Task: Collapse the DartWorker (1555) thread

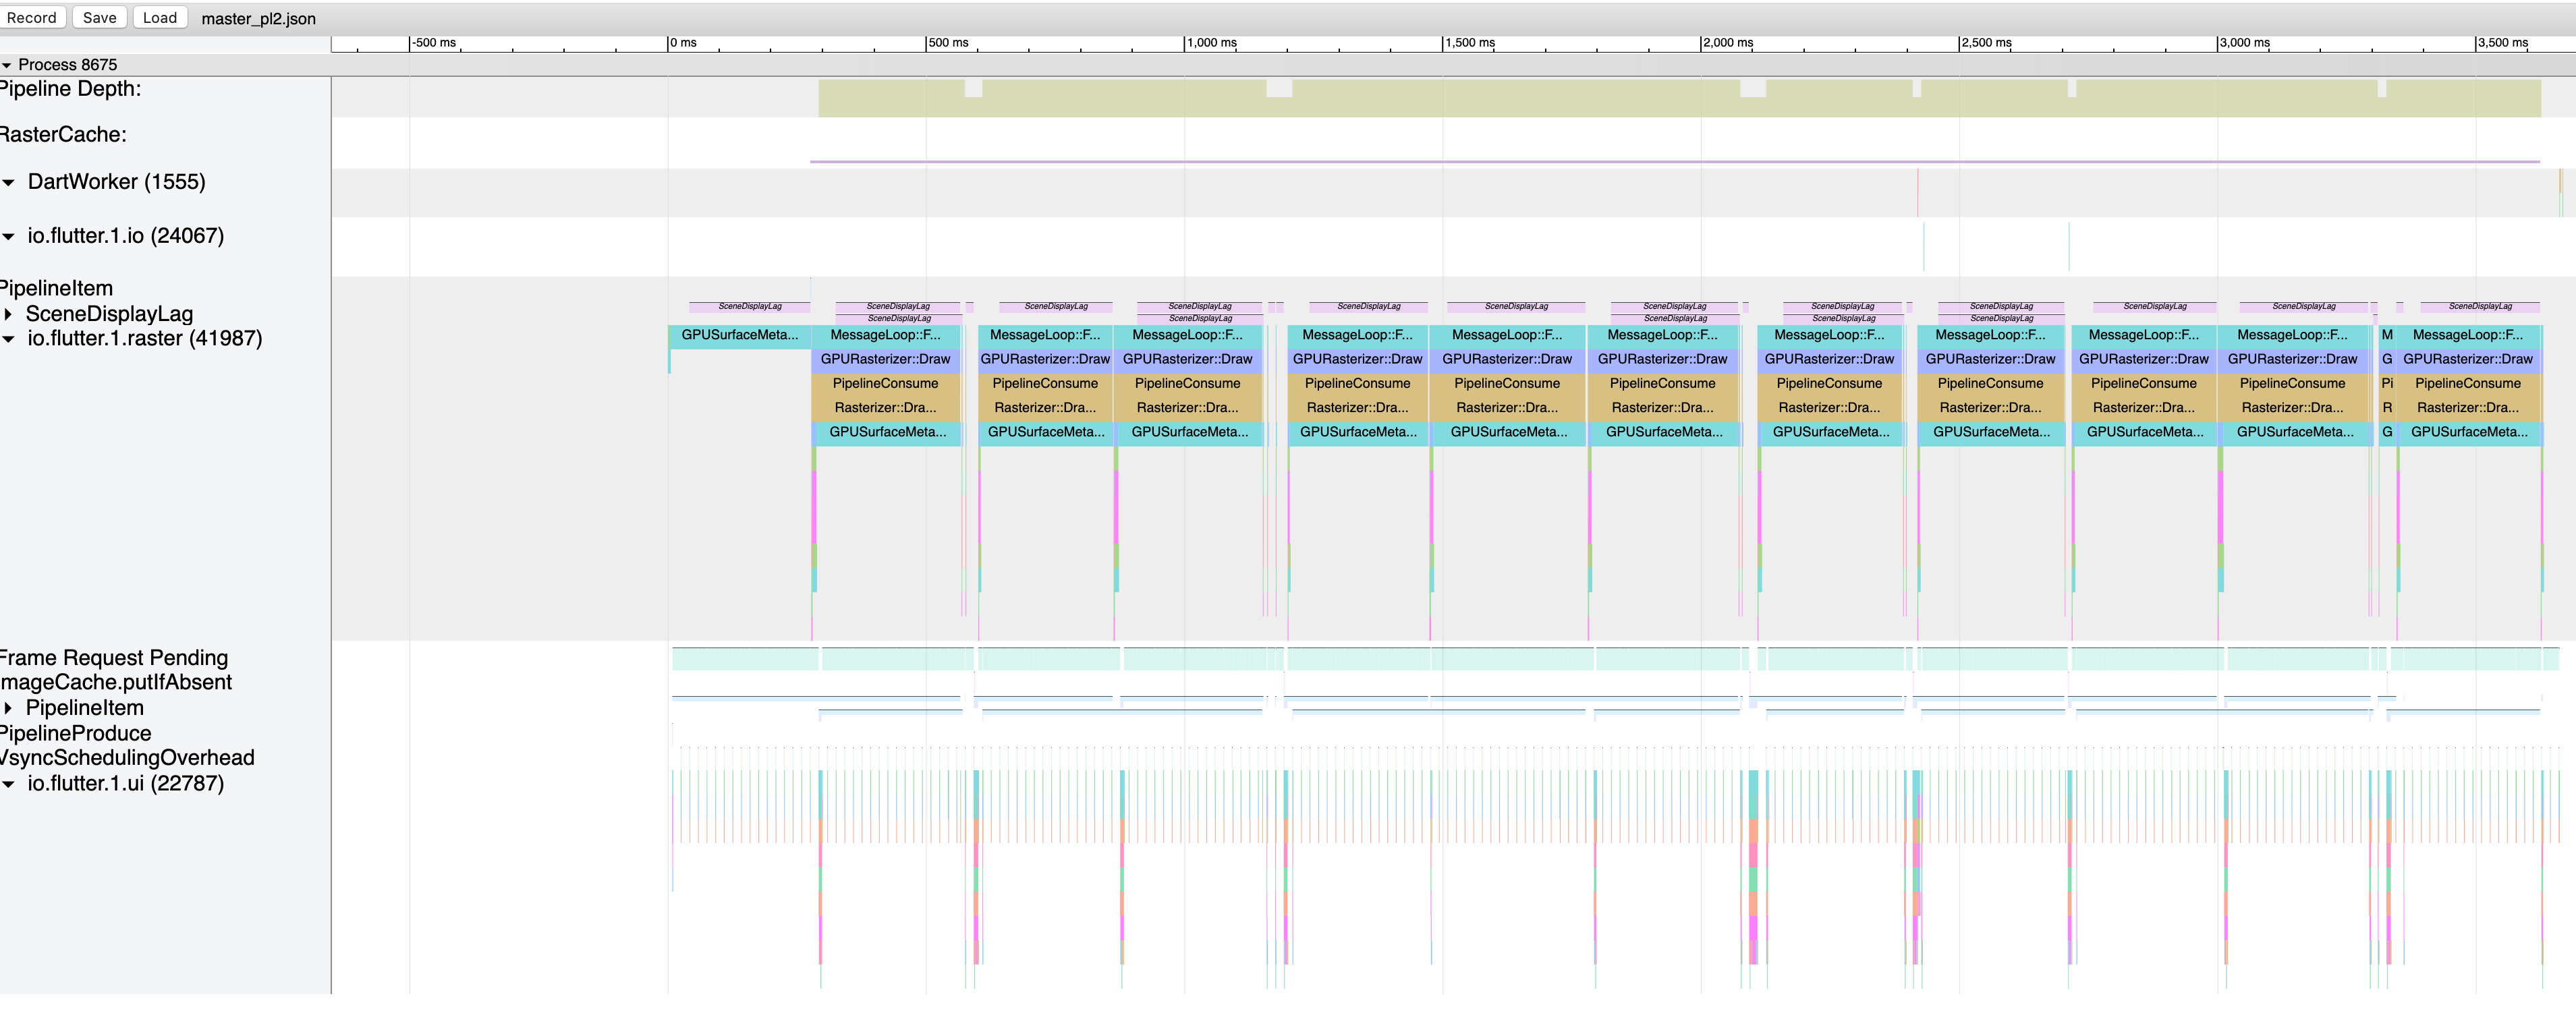Action: click(x=9, y=182)
